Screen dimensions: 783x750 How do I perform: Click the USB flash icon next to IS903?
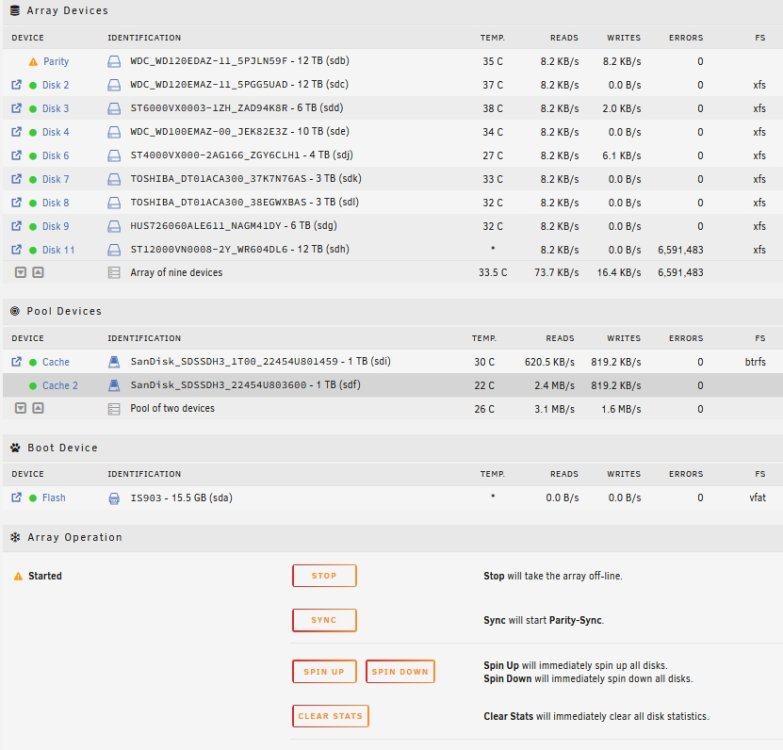114,498
